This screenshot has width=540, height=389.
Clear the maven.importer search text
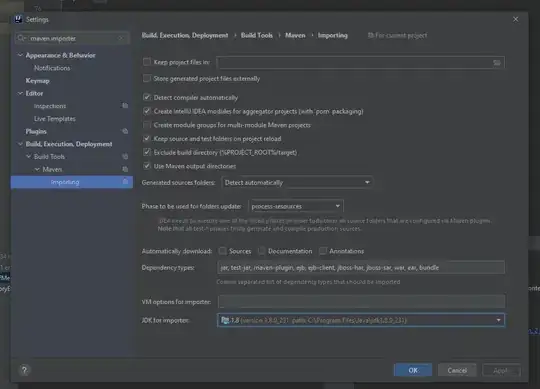[121, 38]
